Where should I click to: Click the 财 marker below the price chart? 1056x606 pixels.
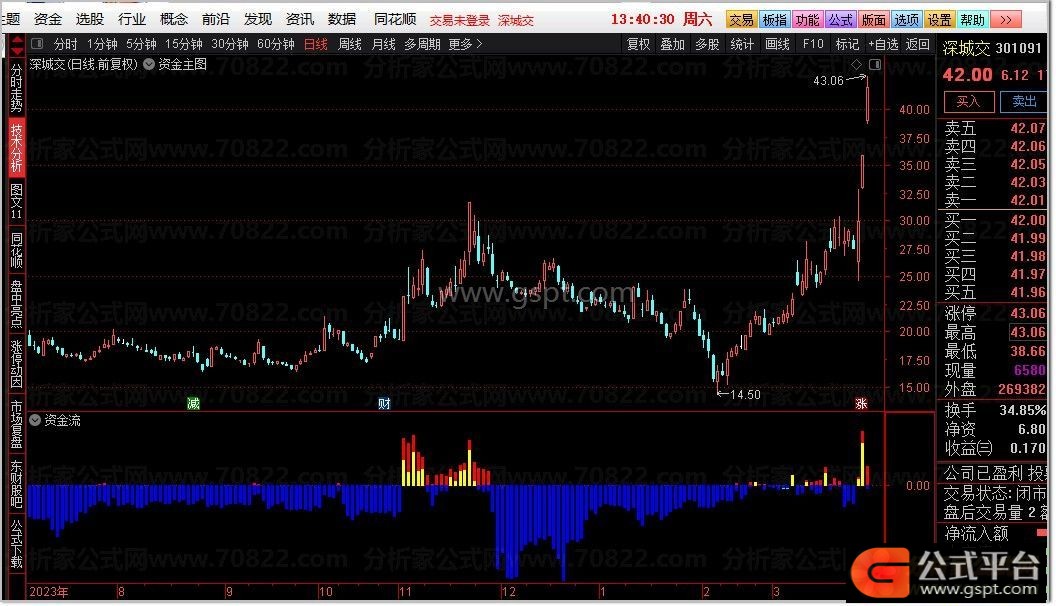point(384,403)
